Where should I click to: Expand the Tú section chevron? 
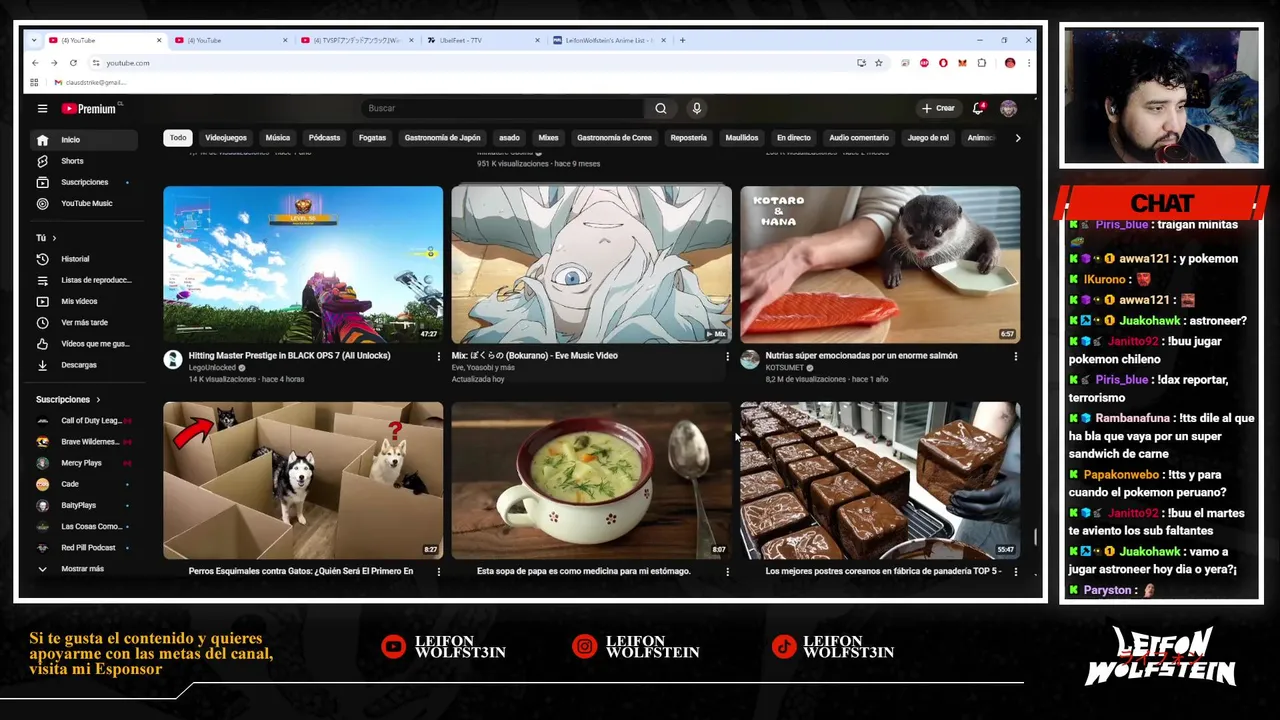tap(54, 238)
